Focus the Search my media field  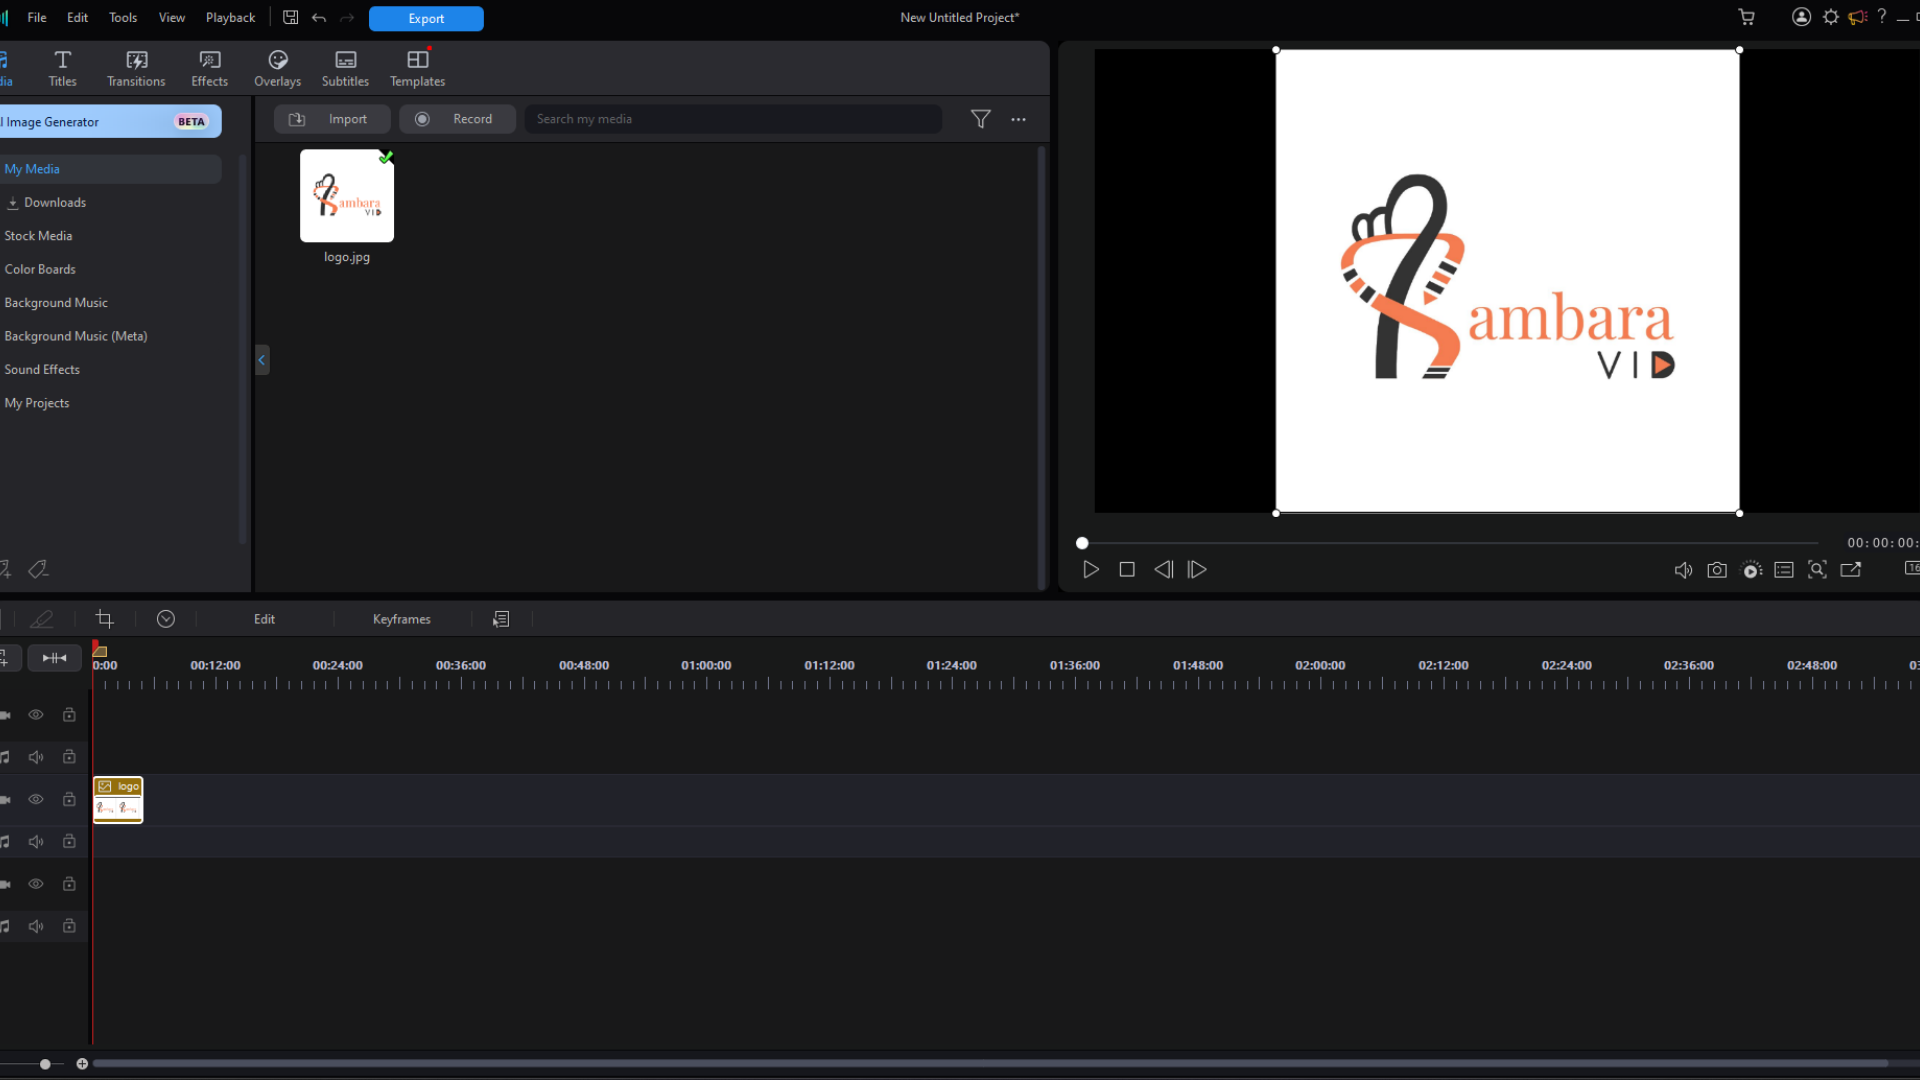click(x=733, y=119)
